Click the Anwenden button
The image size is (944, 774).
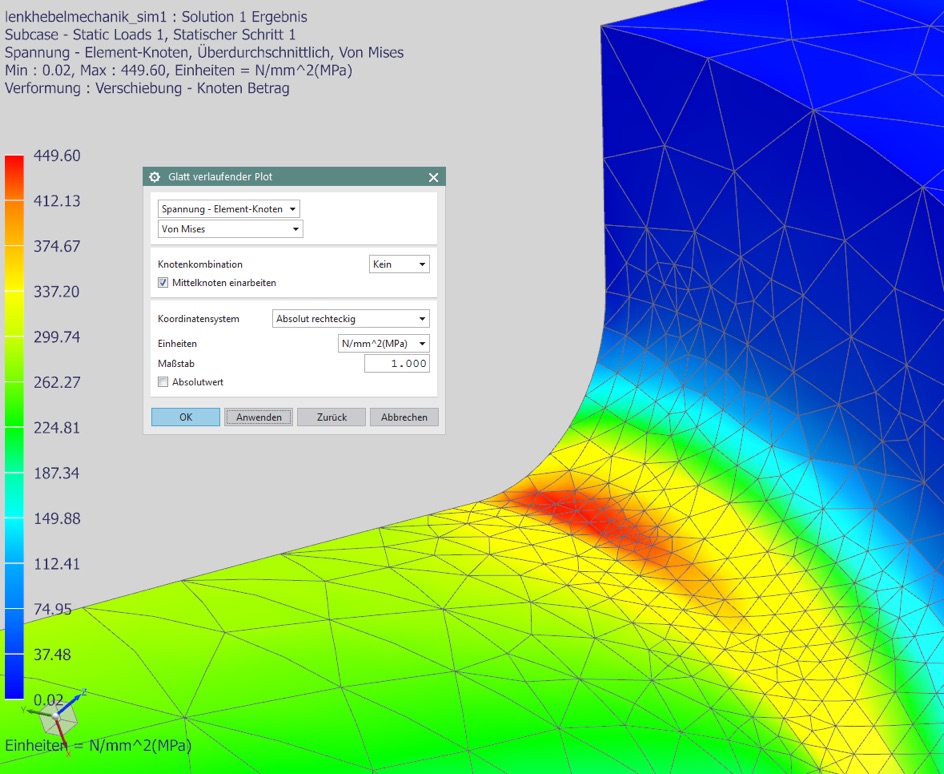[259, 417]
